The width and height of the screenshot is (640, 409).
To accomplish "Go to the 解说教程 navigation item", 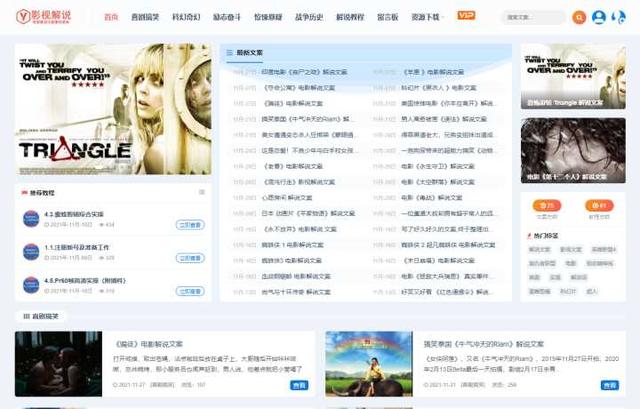I will pyautogui.click(x=350, y=17).
